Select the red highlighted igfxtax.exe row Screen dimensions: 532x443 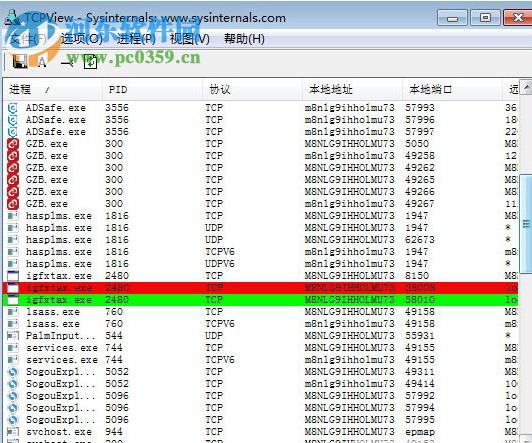pyautogui.click(x=261, y=288)
